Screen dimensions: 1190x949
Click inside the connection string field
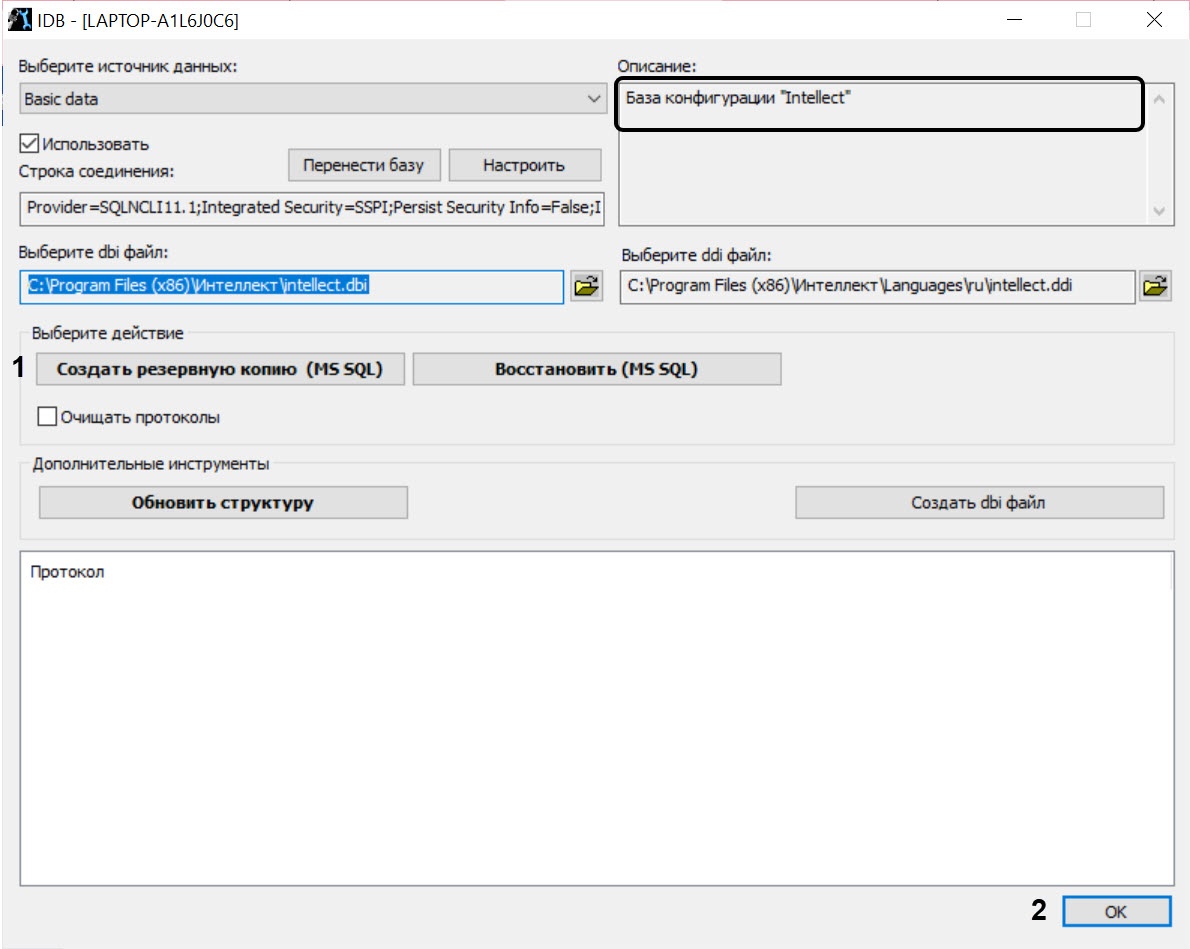pos(312,208)
